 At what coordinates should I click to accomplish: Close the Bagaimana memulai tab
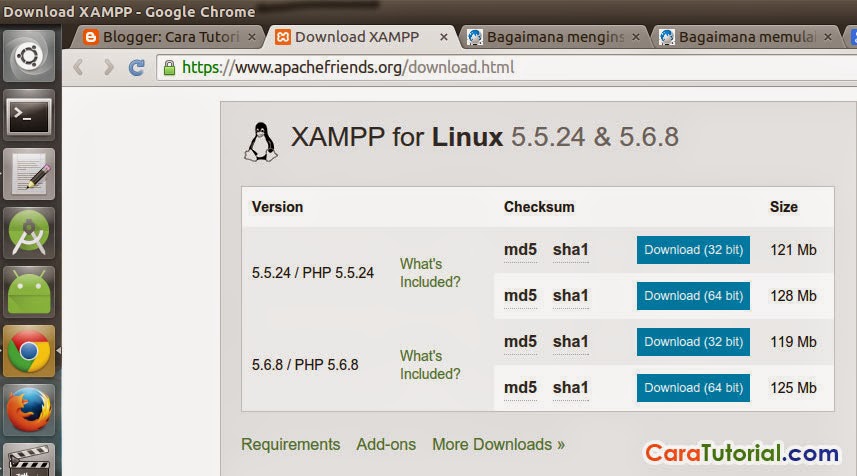[x=828, y=37]
